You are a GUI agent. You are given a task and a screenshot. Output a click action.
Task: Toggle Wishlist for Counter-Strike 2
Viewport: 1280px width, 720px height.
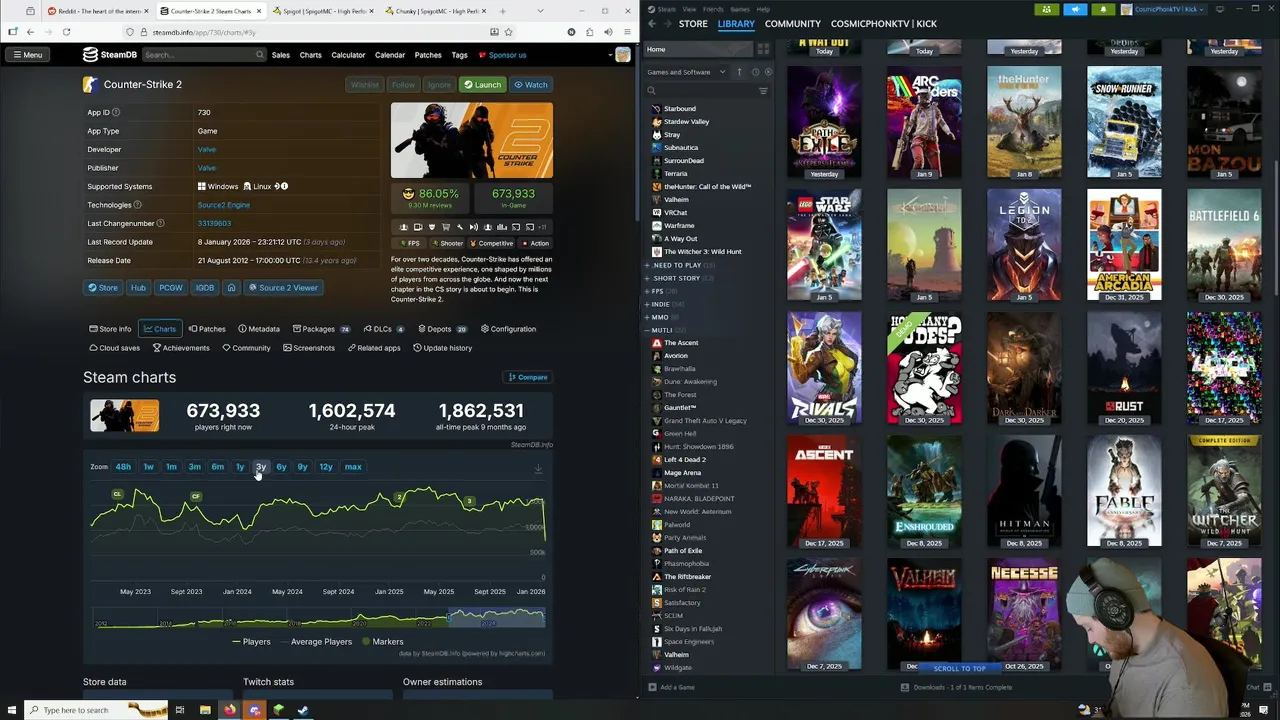(x=364, y=85)
